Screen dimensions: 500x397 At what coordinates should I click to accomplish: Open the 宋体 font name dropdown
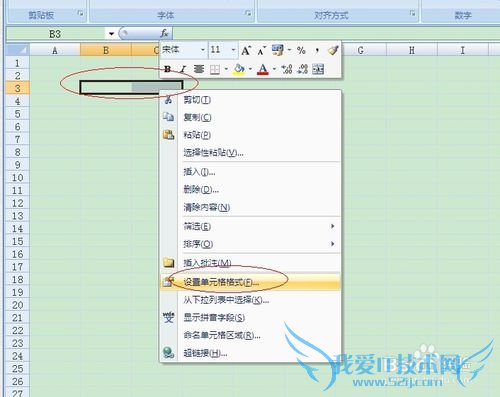pos(202,50)
